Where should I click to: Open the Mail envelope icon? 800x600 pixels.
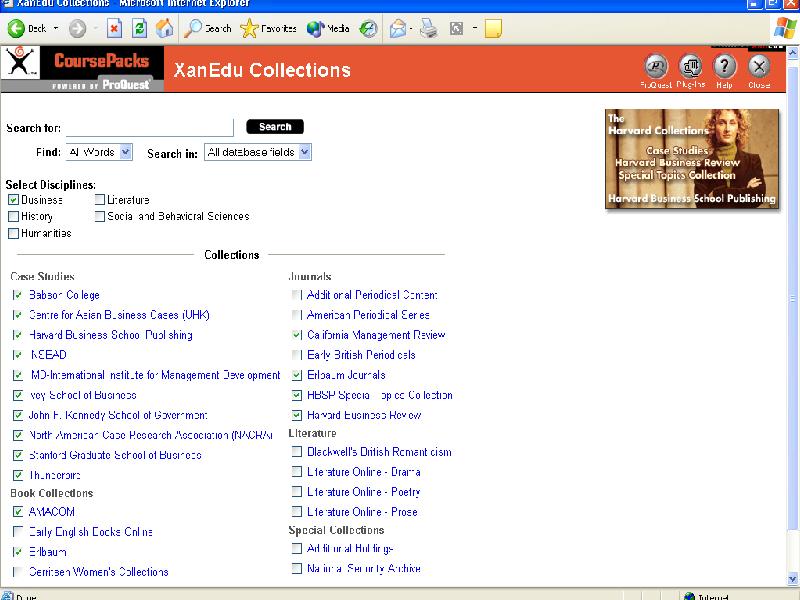(x=397, y=29)
